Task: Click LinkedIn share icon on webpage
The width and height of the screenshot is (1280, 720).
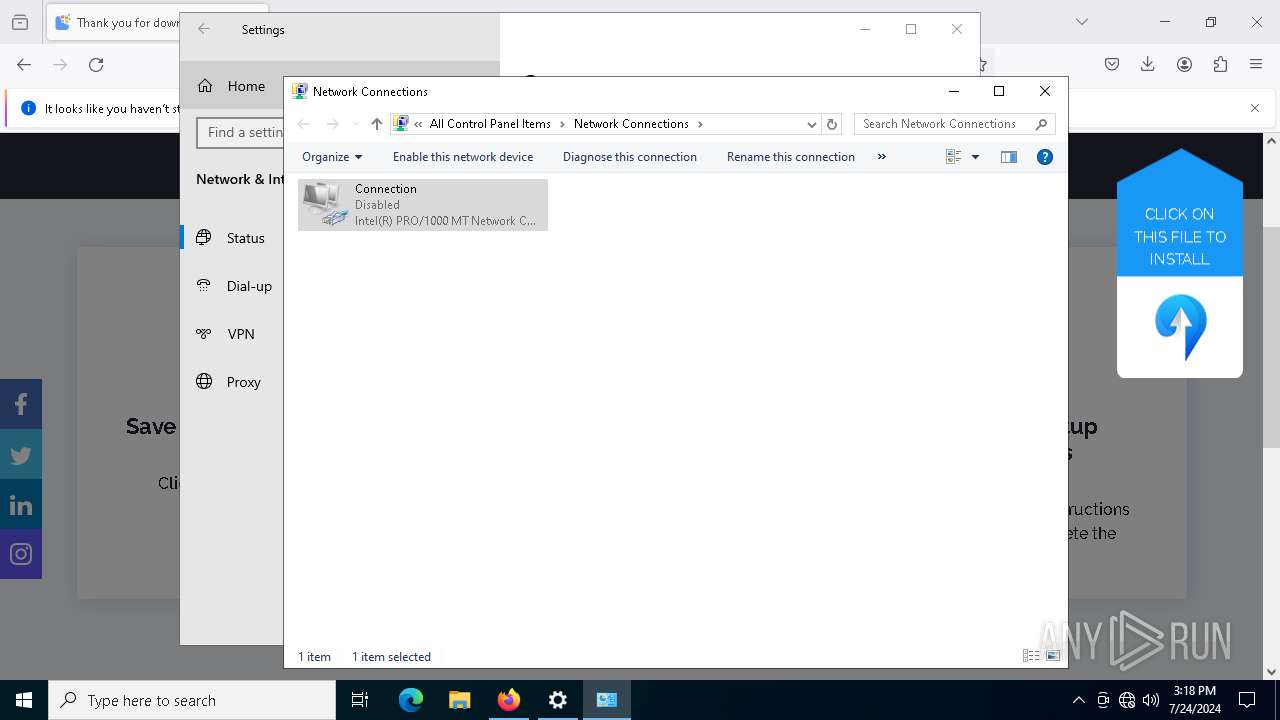Action: [21, 504]
